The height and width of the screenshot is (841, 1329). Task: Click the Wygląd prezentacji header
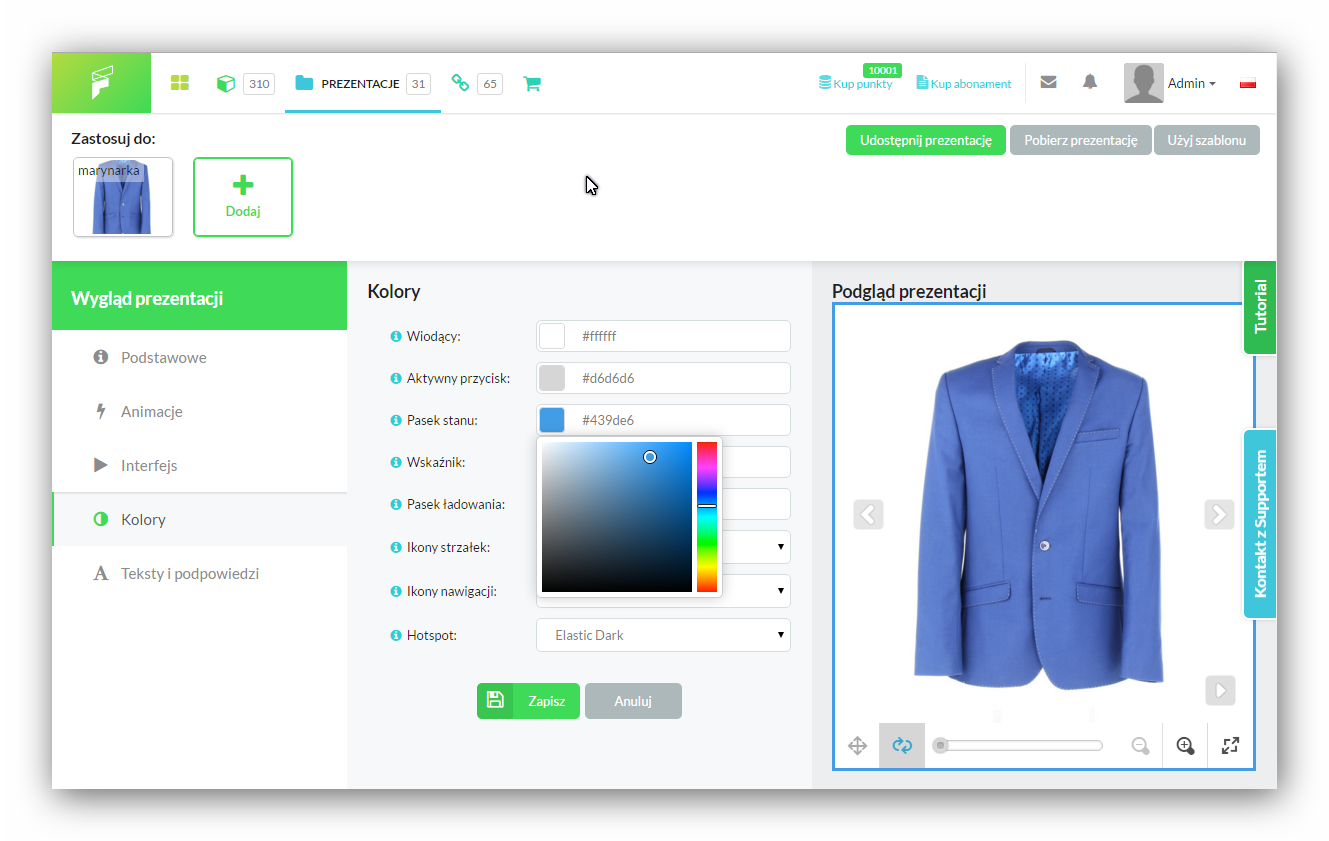(200, 296)
